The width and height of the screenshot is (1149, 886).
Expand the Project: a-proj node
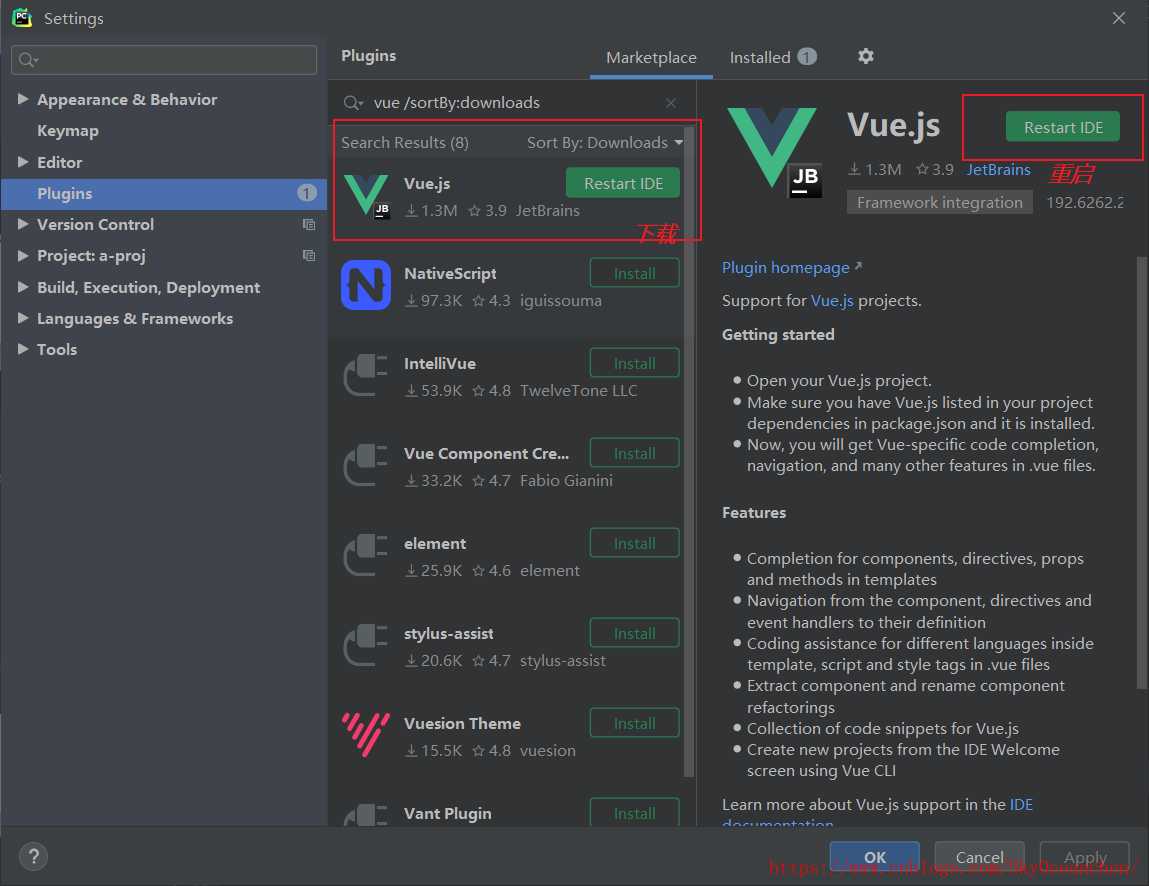(23, 255)
